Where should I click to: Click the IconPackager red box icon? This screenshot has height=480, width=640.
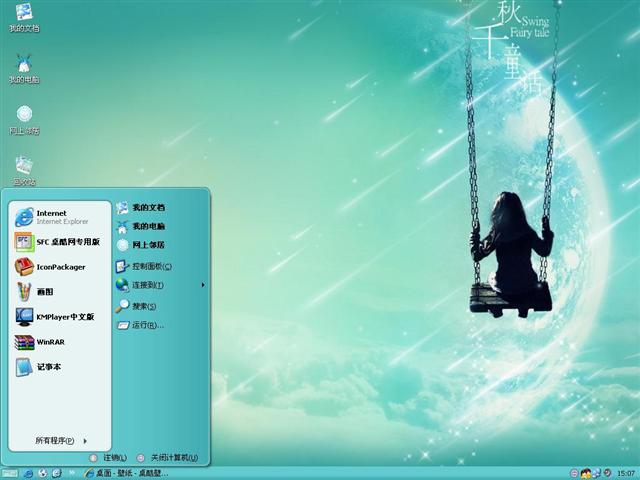(x=24, y=267)
